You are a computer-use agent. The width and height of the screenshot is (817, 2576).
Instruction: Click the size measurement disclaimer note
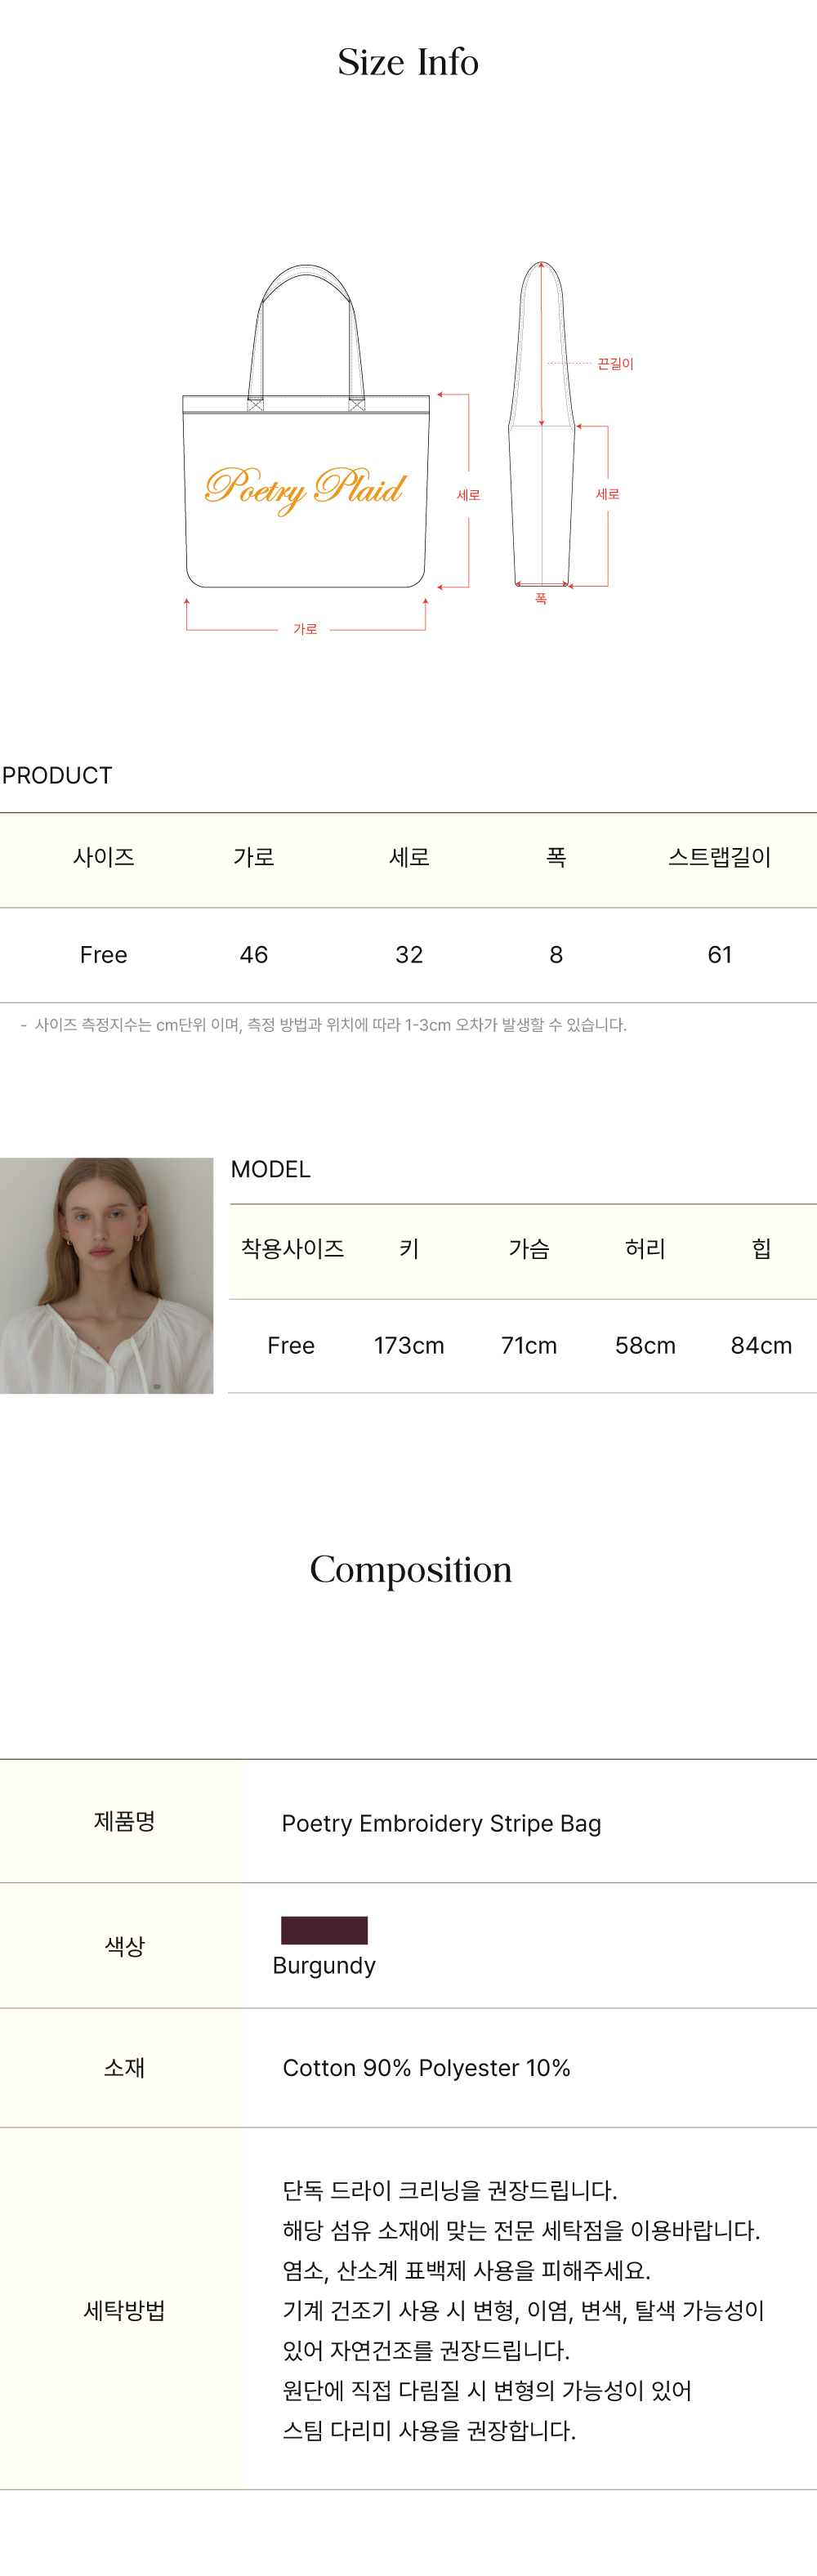[330, 1025]
